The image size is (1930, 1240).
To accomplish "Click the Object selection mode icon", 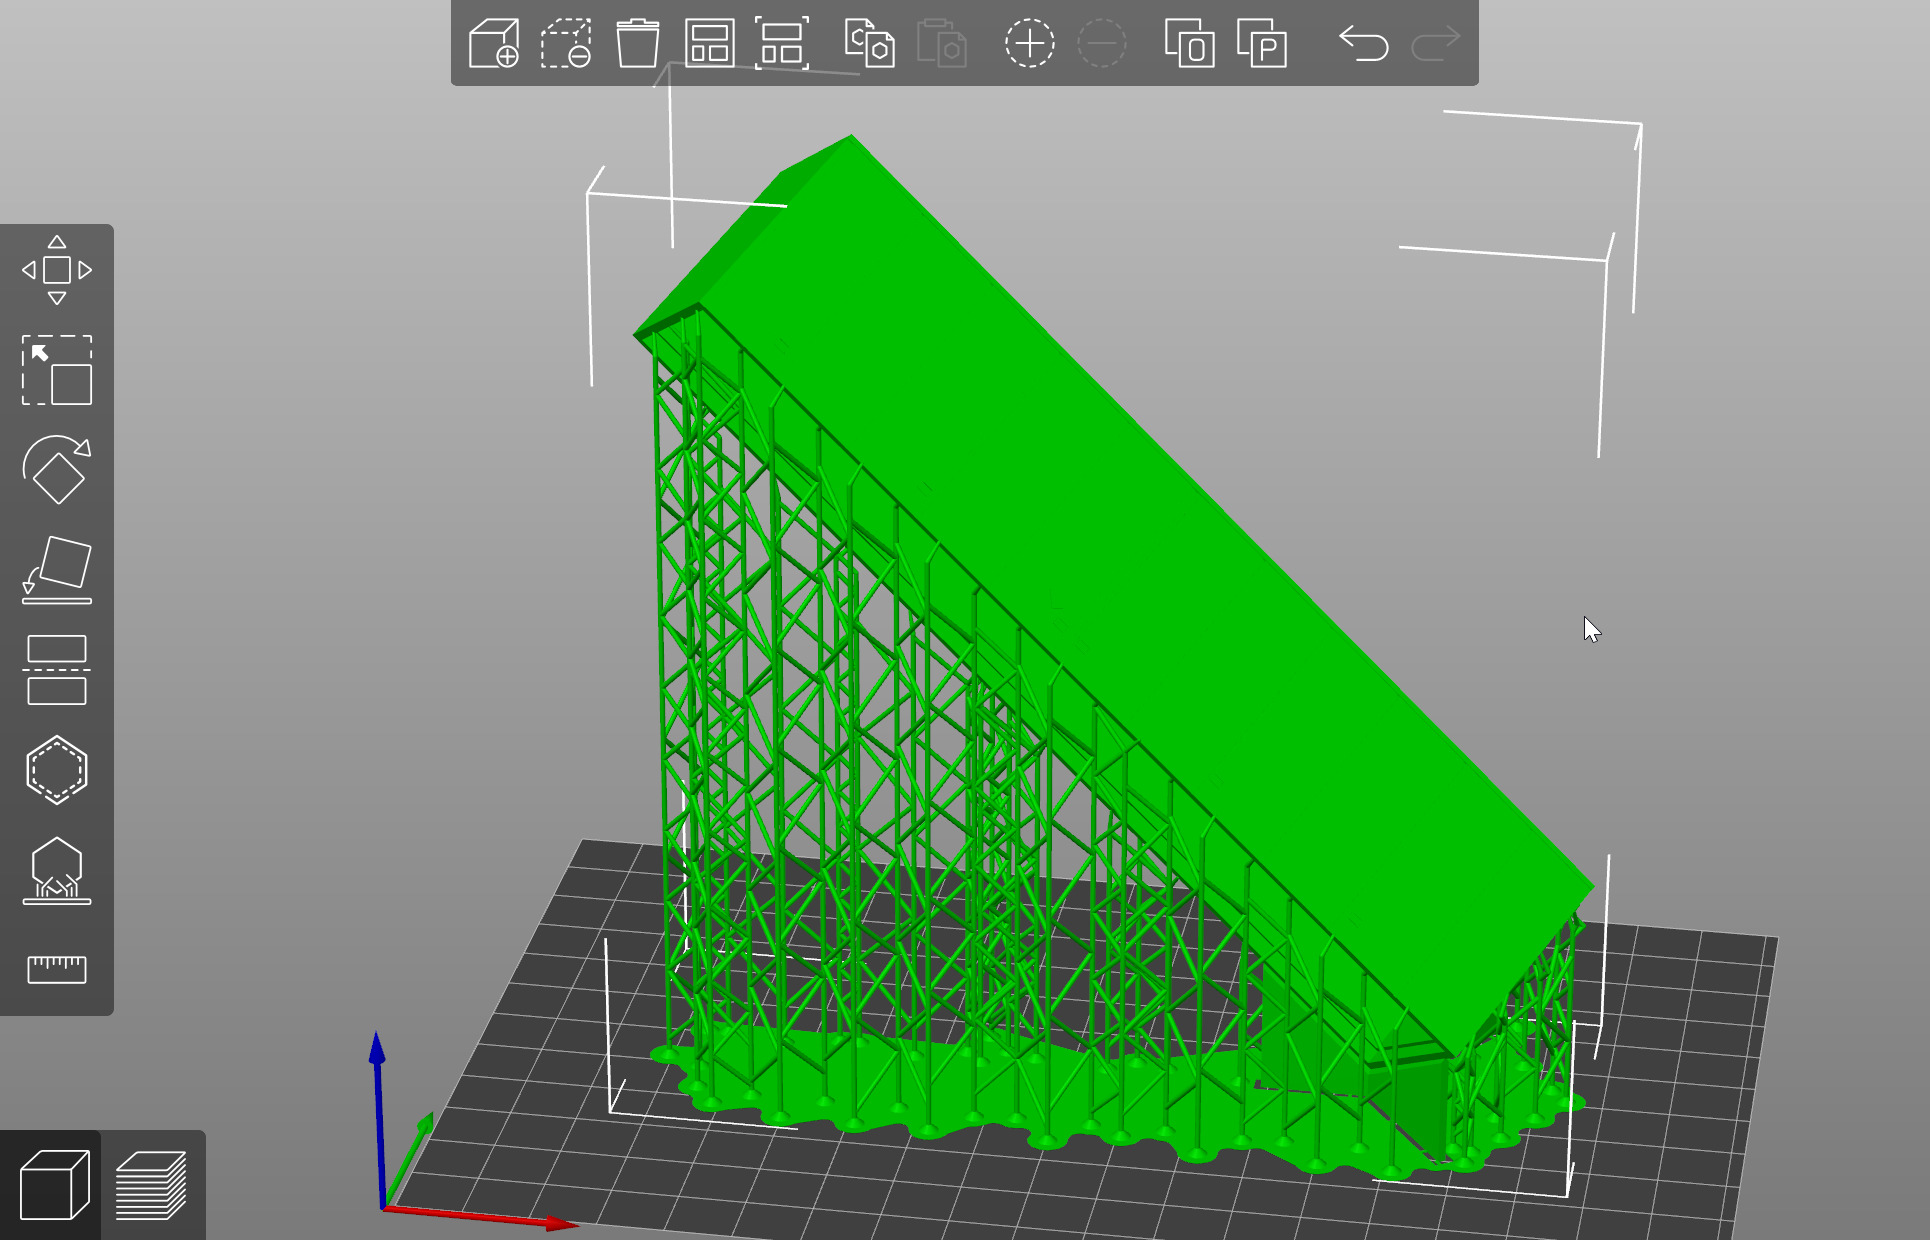I will pyautogui.click(x=1189, y=43).
